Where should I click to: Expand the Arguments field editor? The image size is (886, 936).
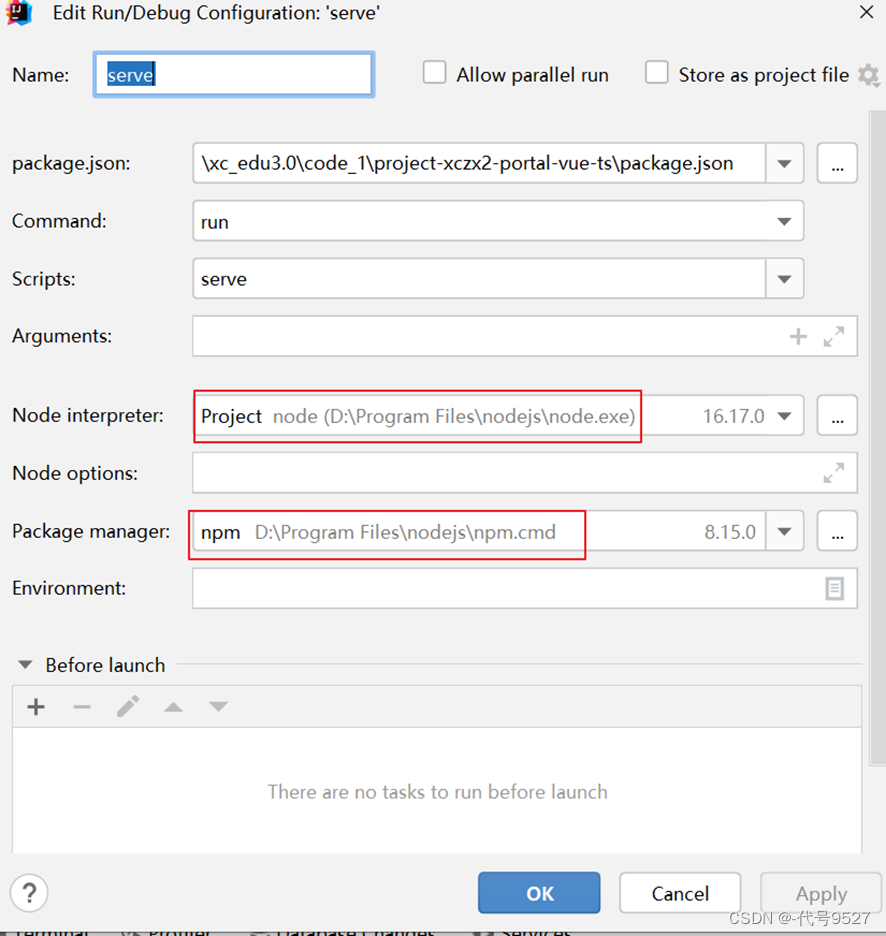click(834, 337)
